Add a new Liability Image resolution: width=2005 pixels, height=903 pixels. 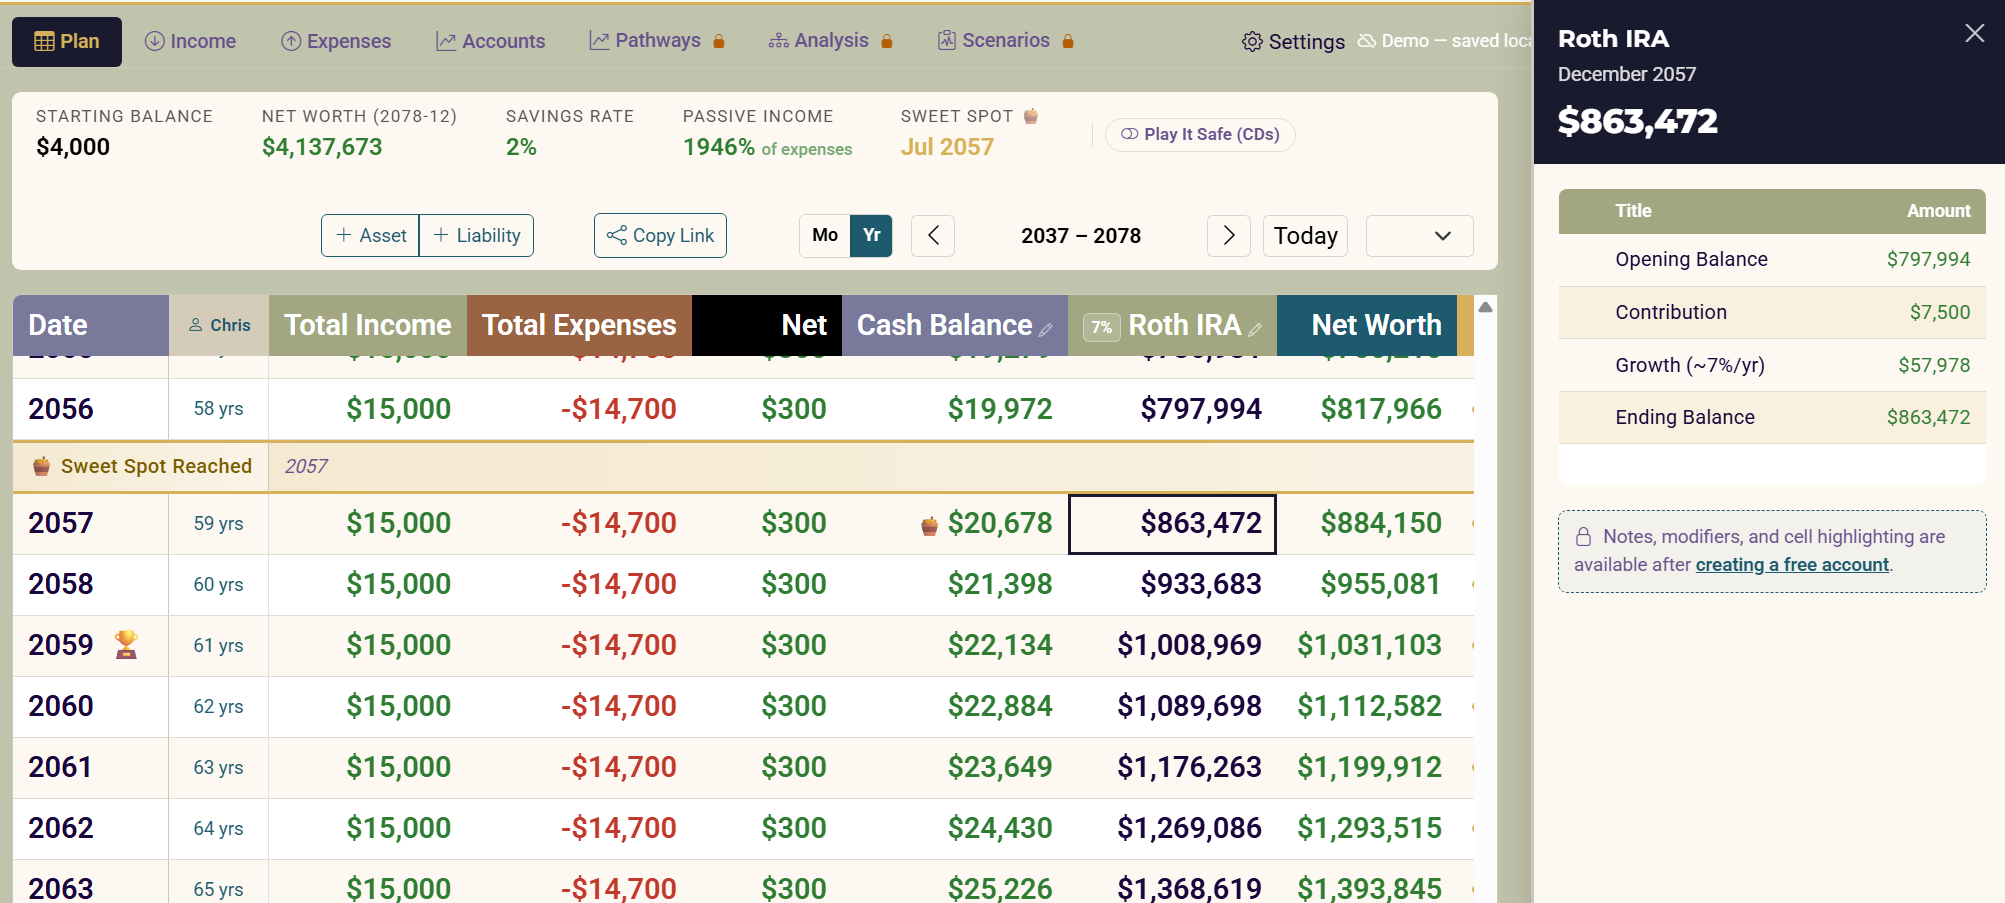(x=477, y=235)
